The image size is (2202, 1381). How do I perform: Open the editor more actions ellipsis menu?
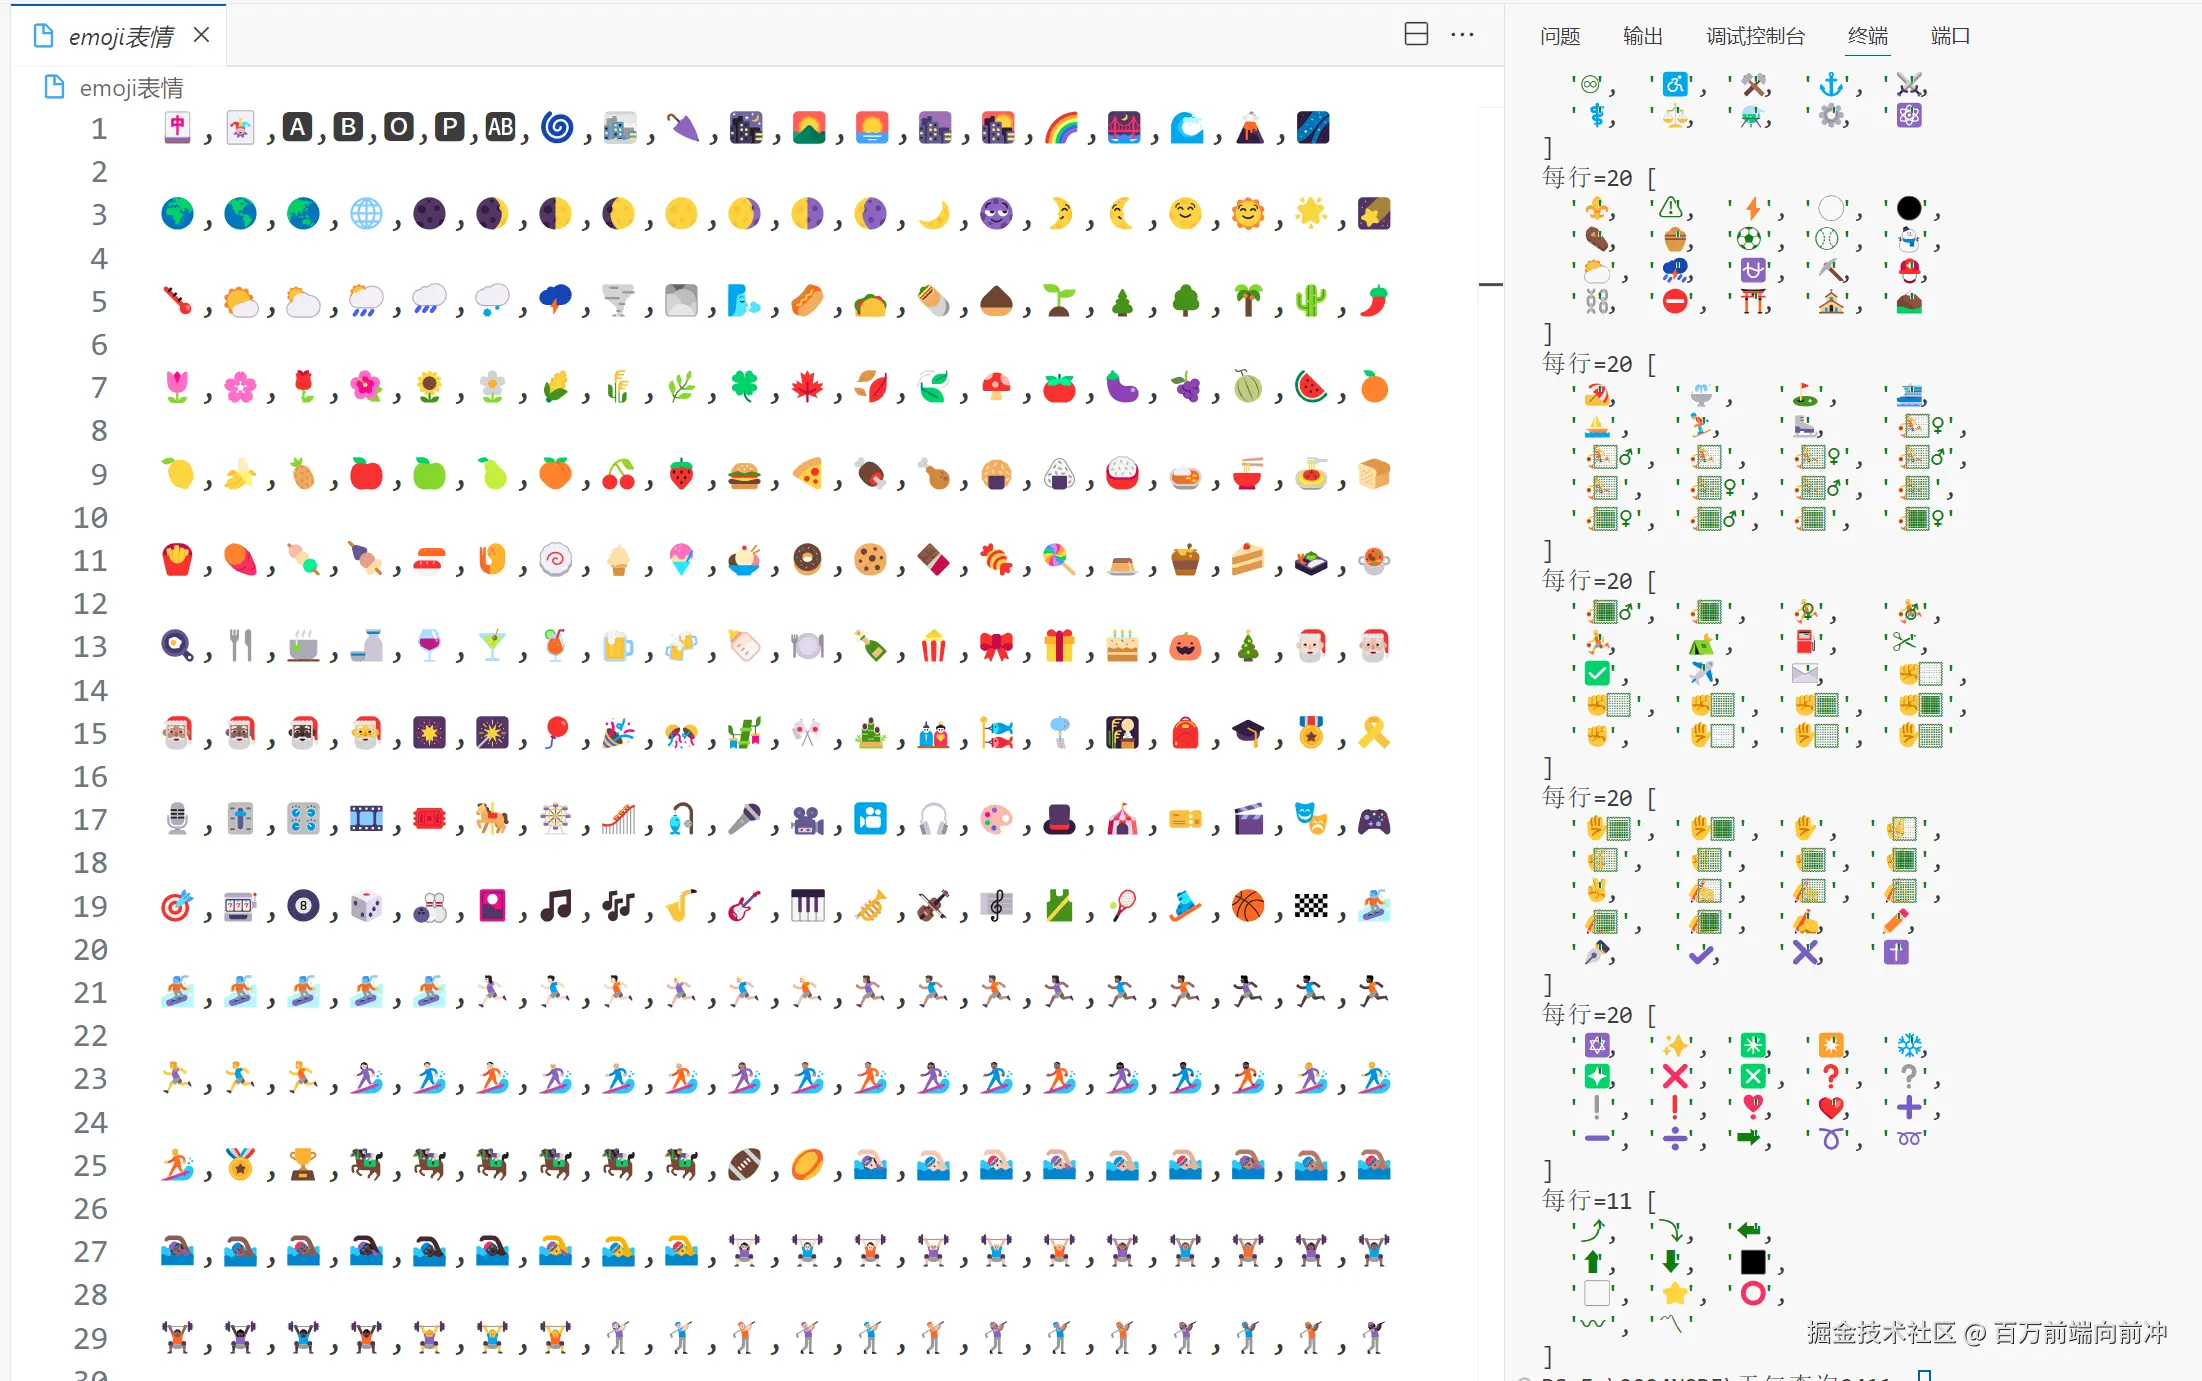click(x=1462, y=35)
